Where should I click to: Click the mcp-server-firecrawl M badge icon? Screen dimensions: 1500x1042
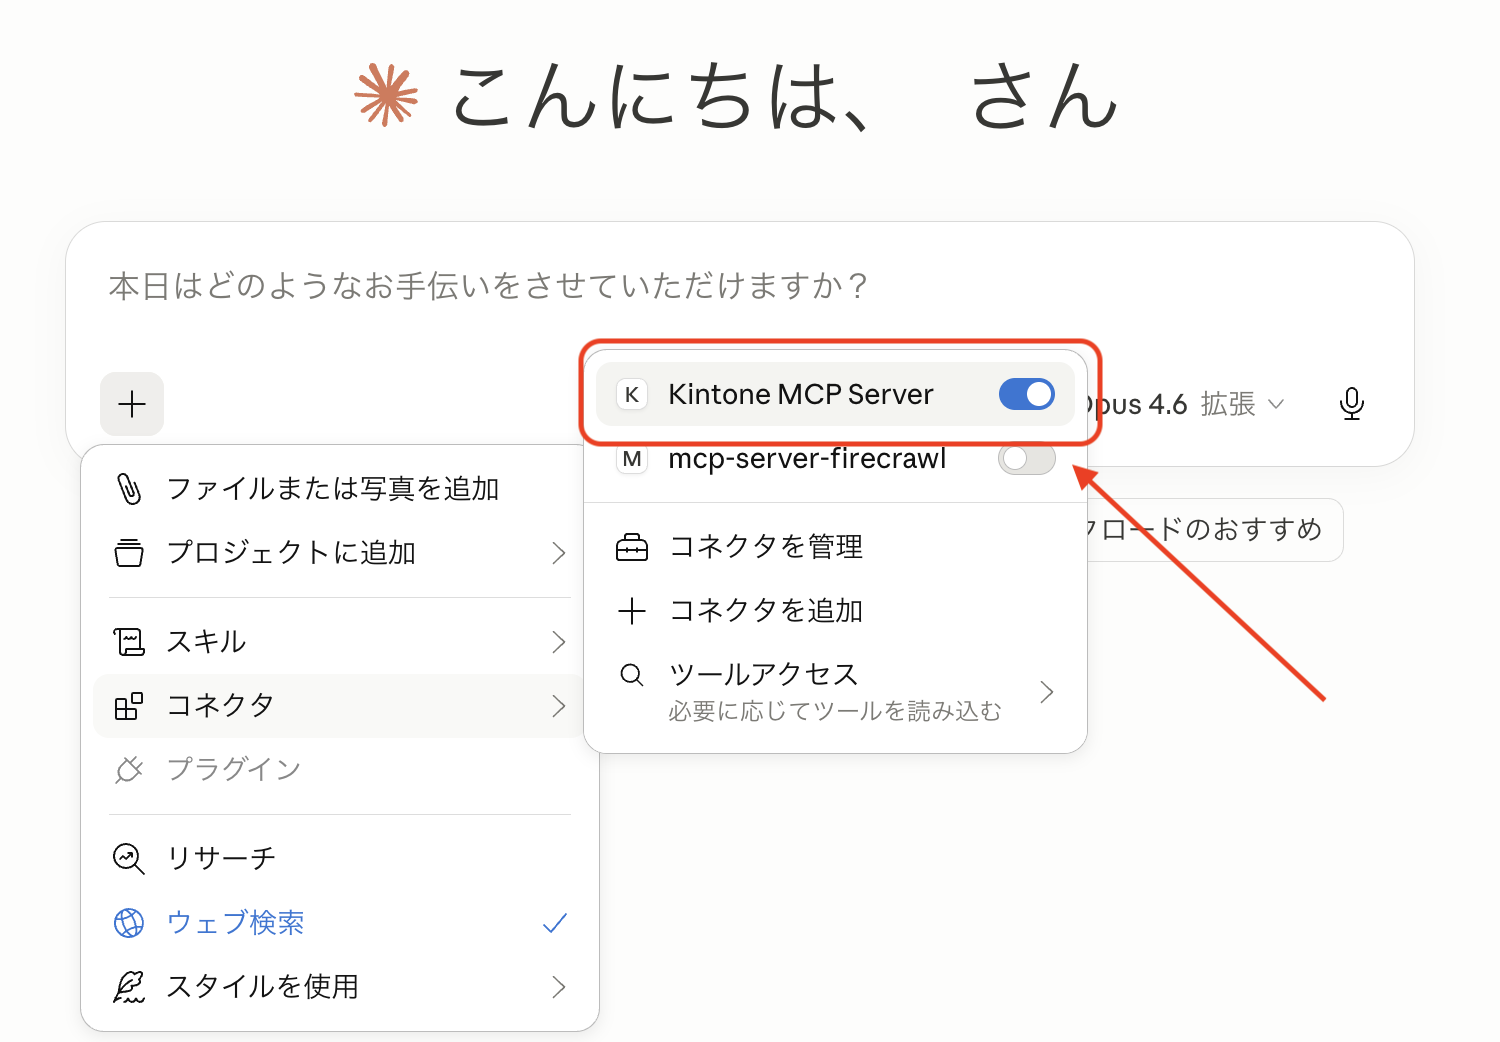[632, 459]
